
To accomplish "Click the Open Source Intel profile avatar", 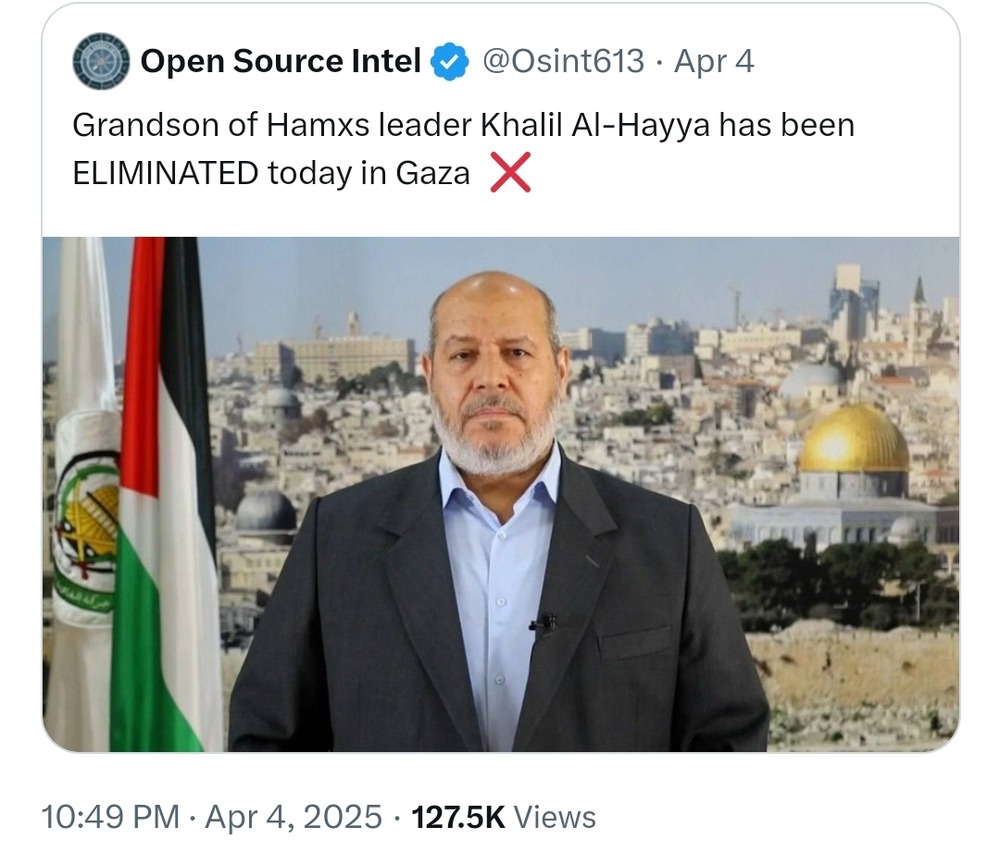I will tap(101, 62).
